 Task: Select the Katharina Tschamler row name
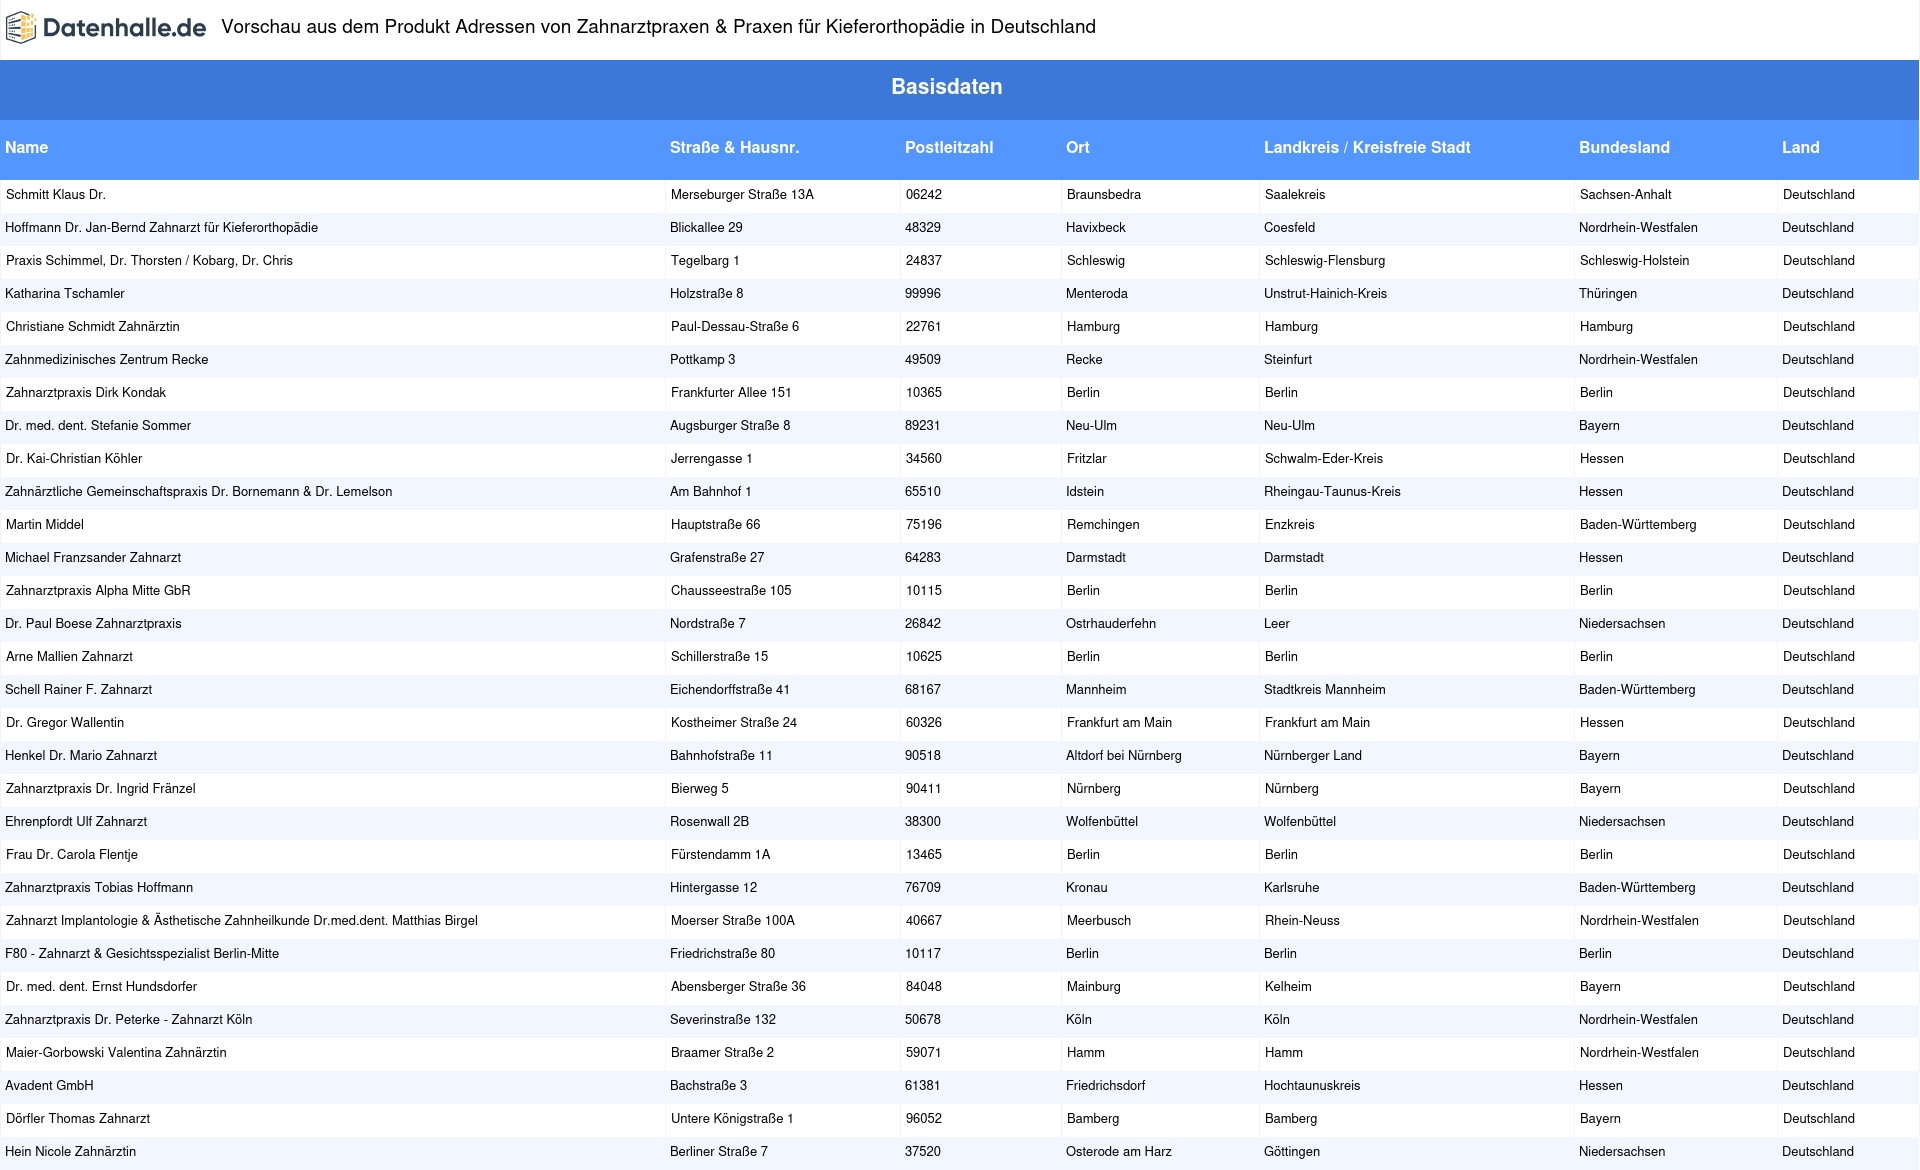click(65, 294)
